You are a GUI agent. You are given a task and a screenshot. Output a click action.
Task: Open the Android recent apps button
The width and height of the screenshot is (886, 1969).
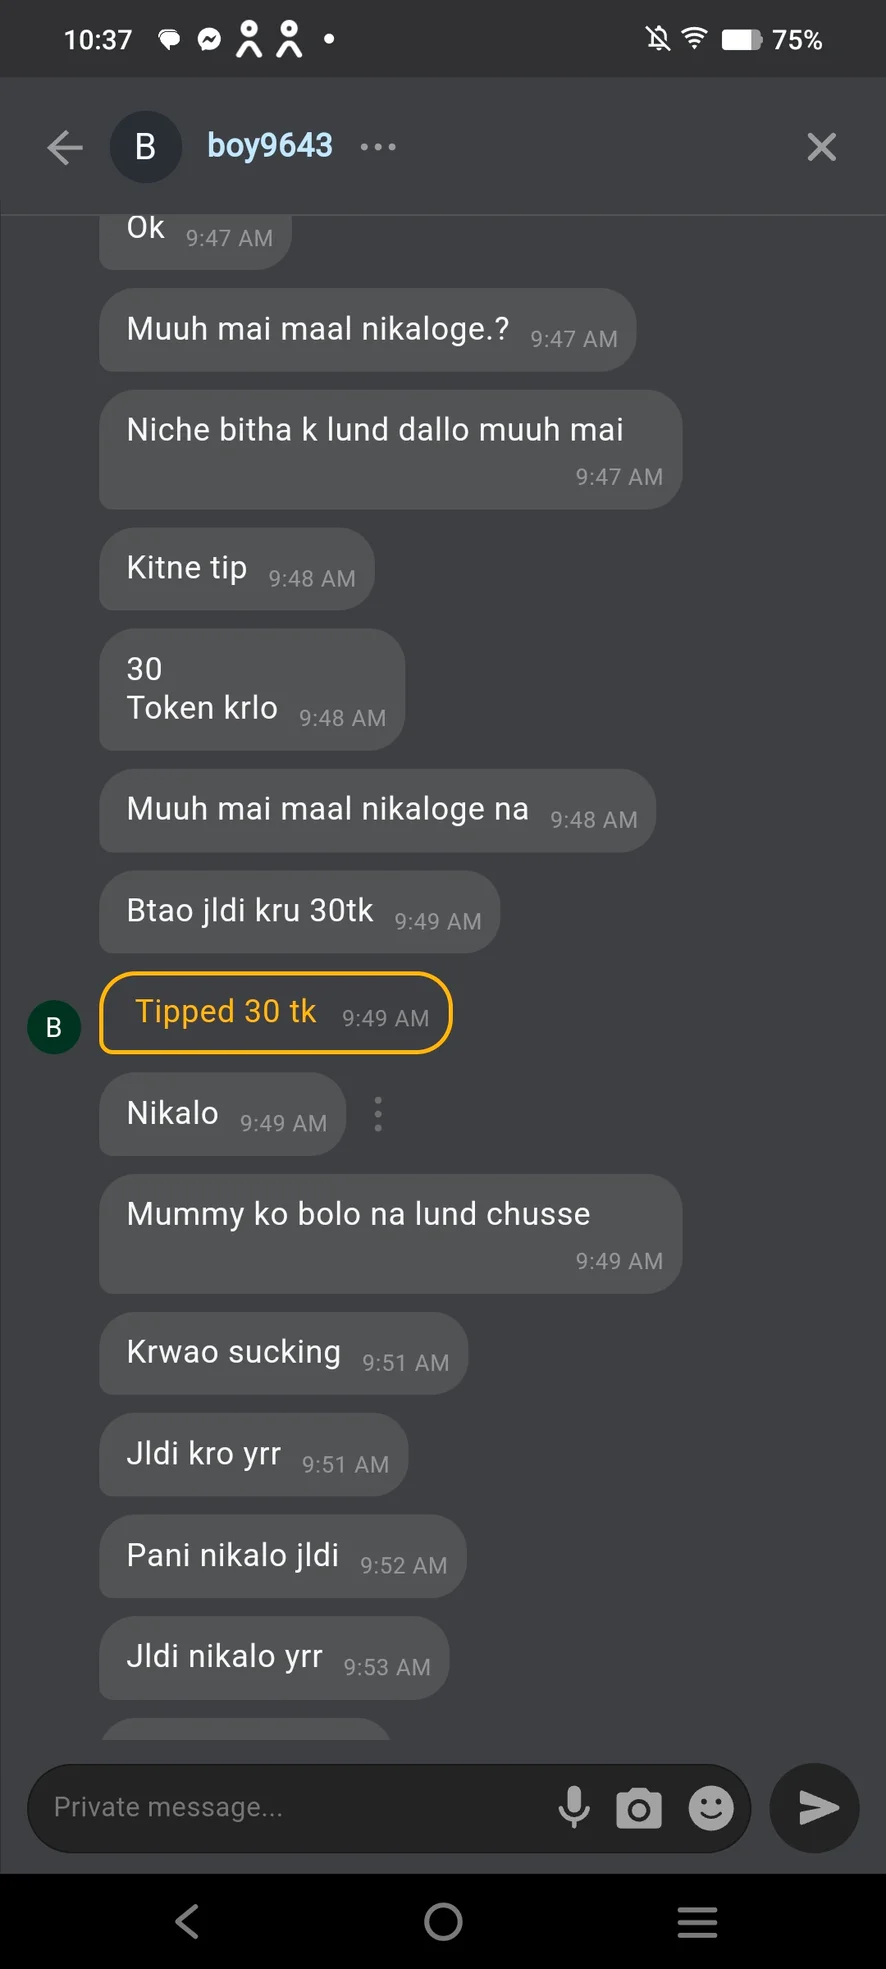(697, 1921)
